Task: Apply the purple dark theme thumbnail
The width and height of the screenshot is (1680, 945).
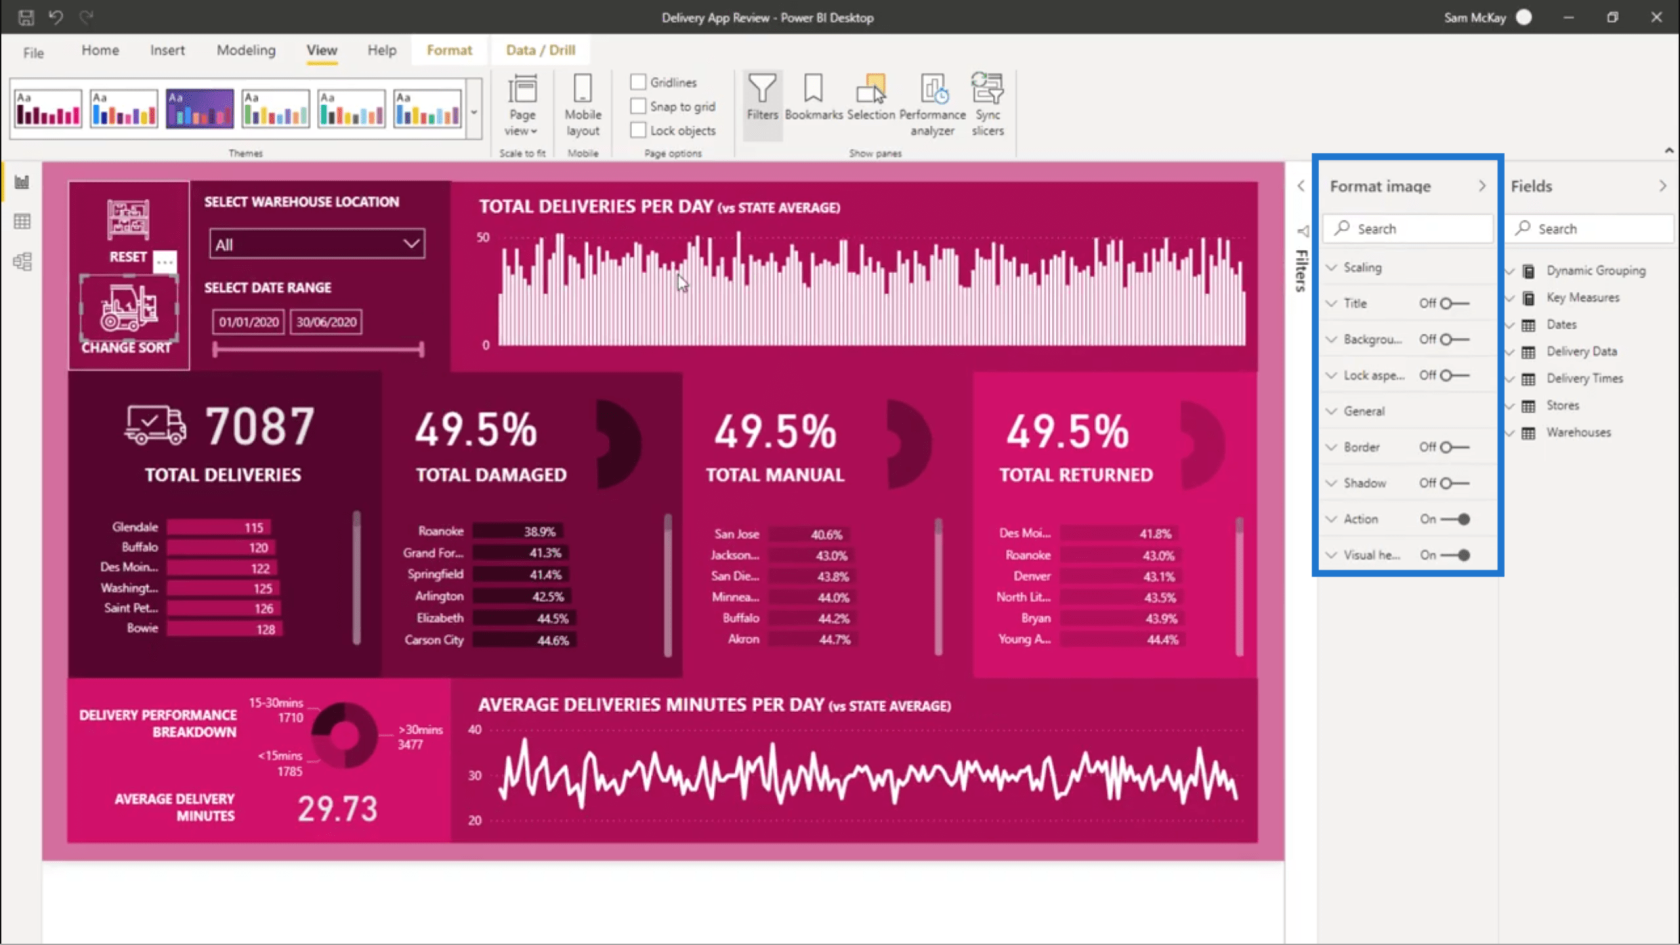Action: [x=200, y=109]
